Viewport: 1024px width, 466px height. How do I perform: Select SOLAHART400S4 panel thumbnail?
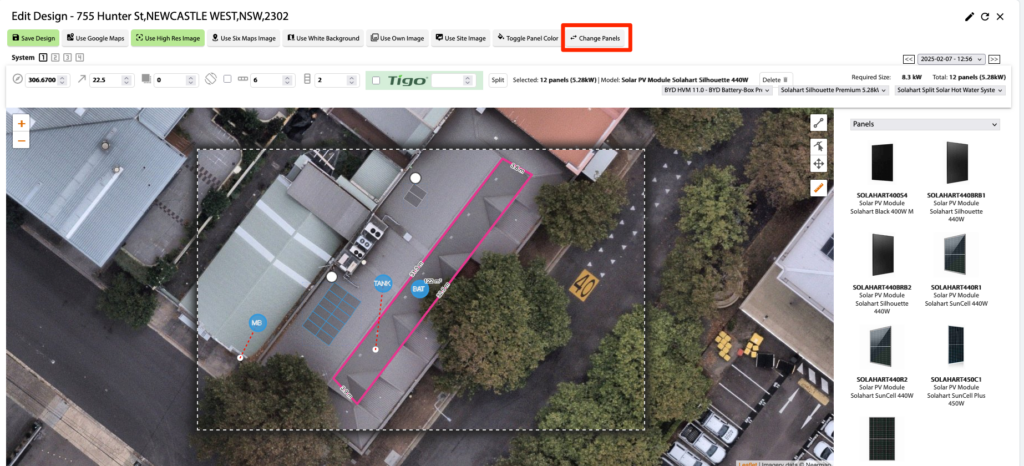[x=882, y=163]
